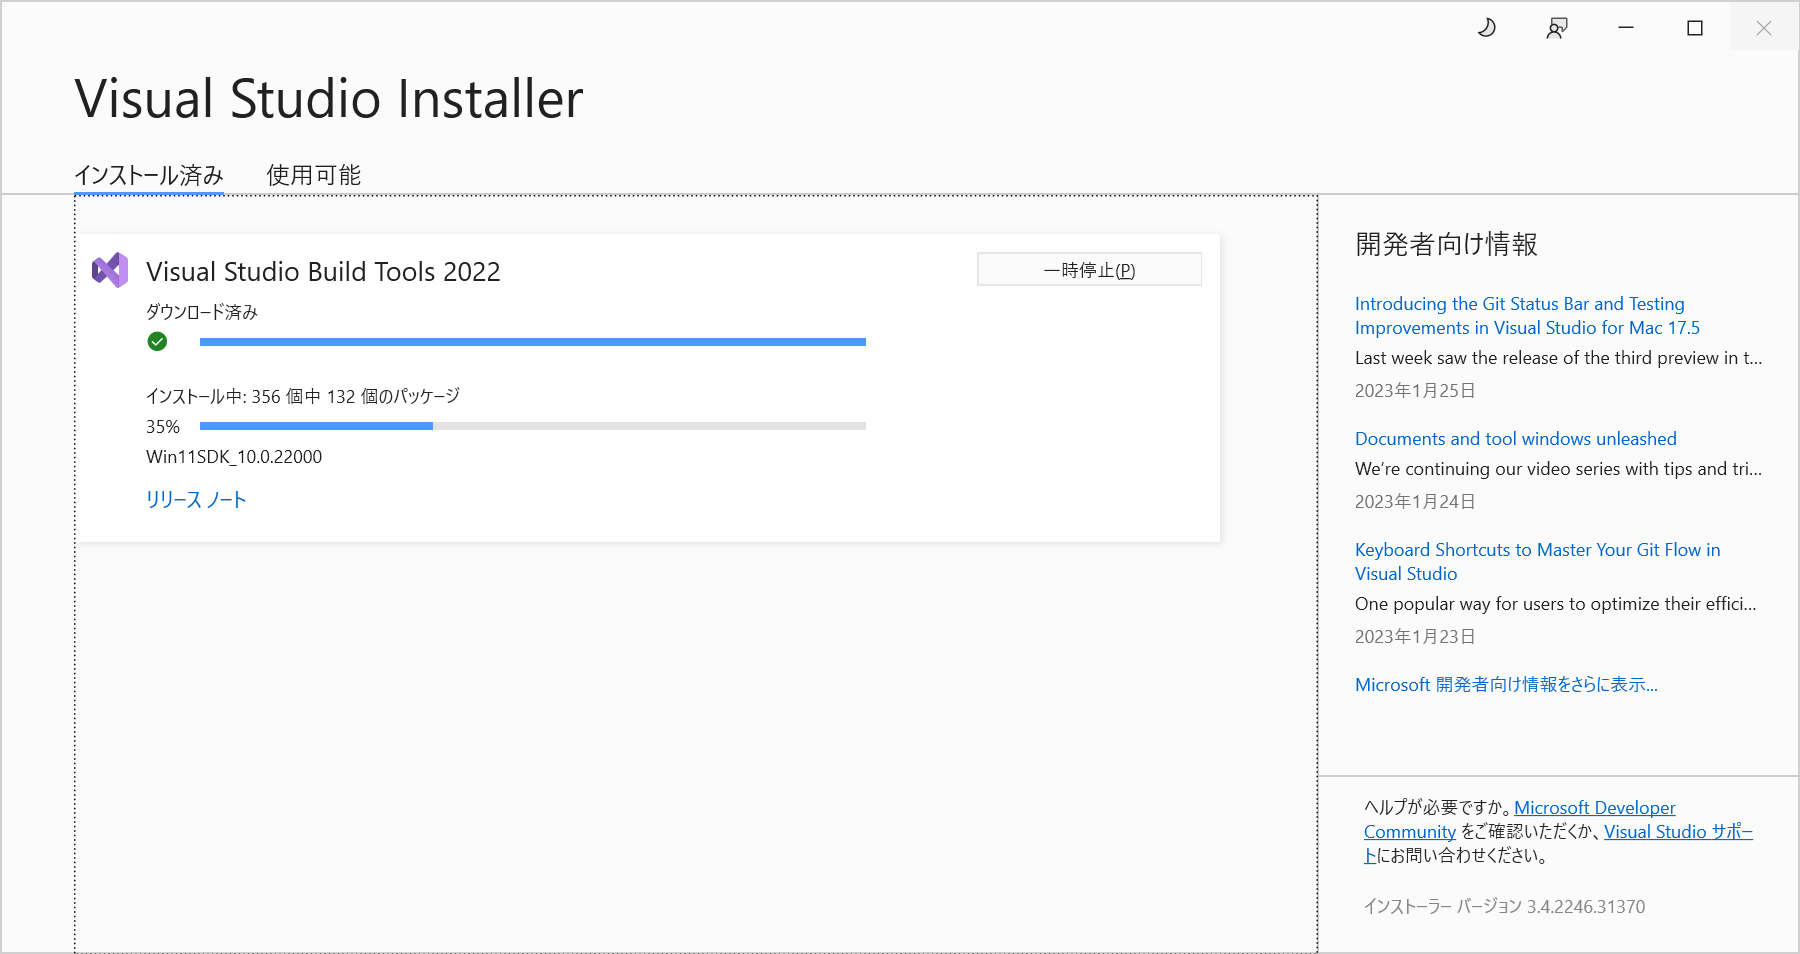The width and height of the screenshot is (1800, 954).
Task: Click the ダウンロード済み status label
Action: tap(202, 312)
